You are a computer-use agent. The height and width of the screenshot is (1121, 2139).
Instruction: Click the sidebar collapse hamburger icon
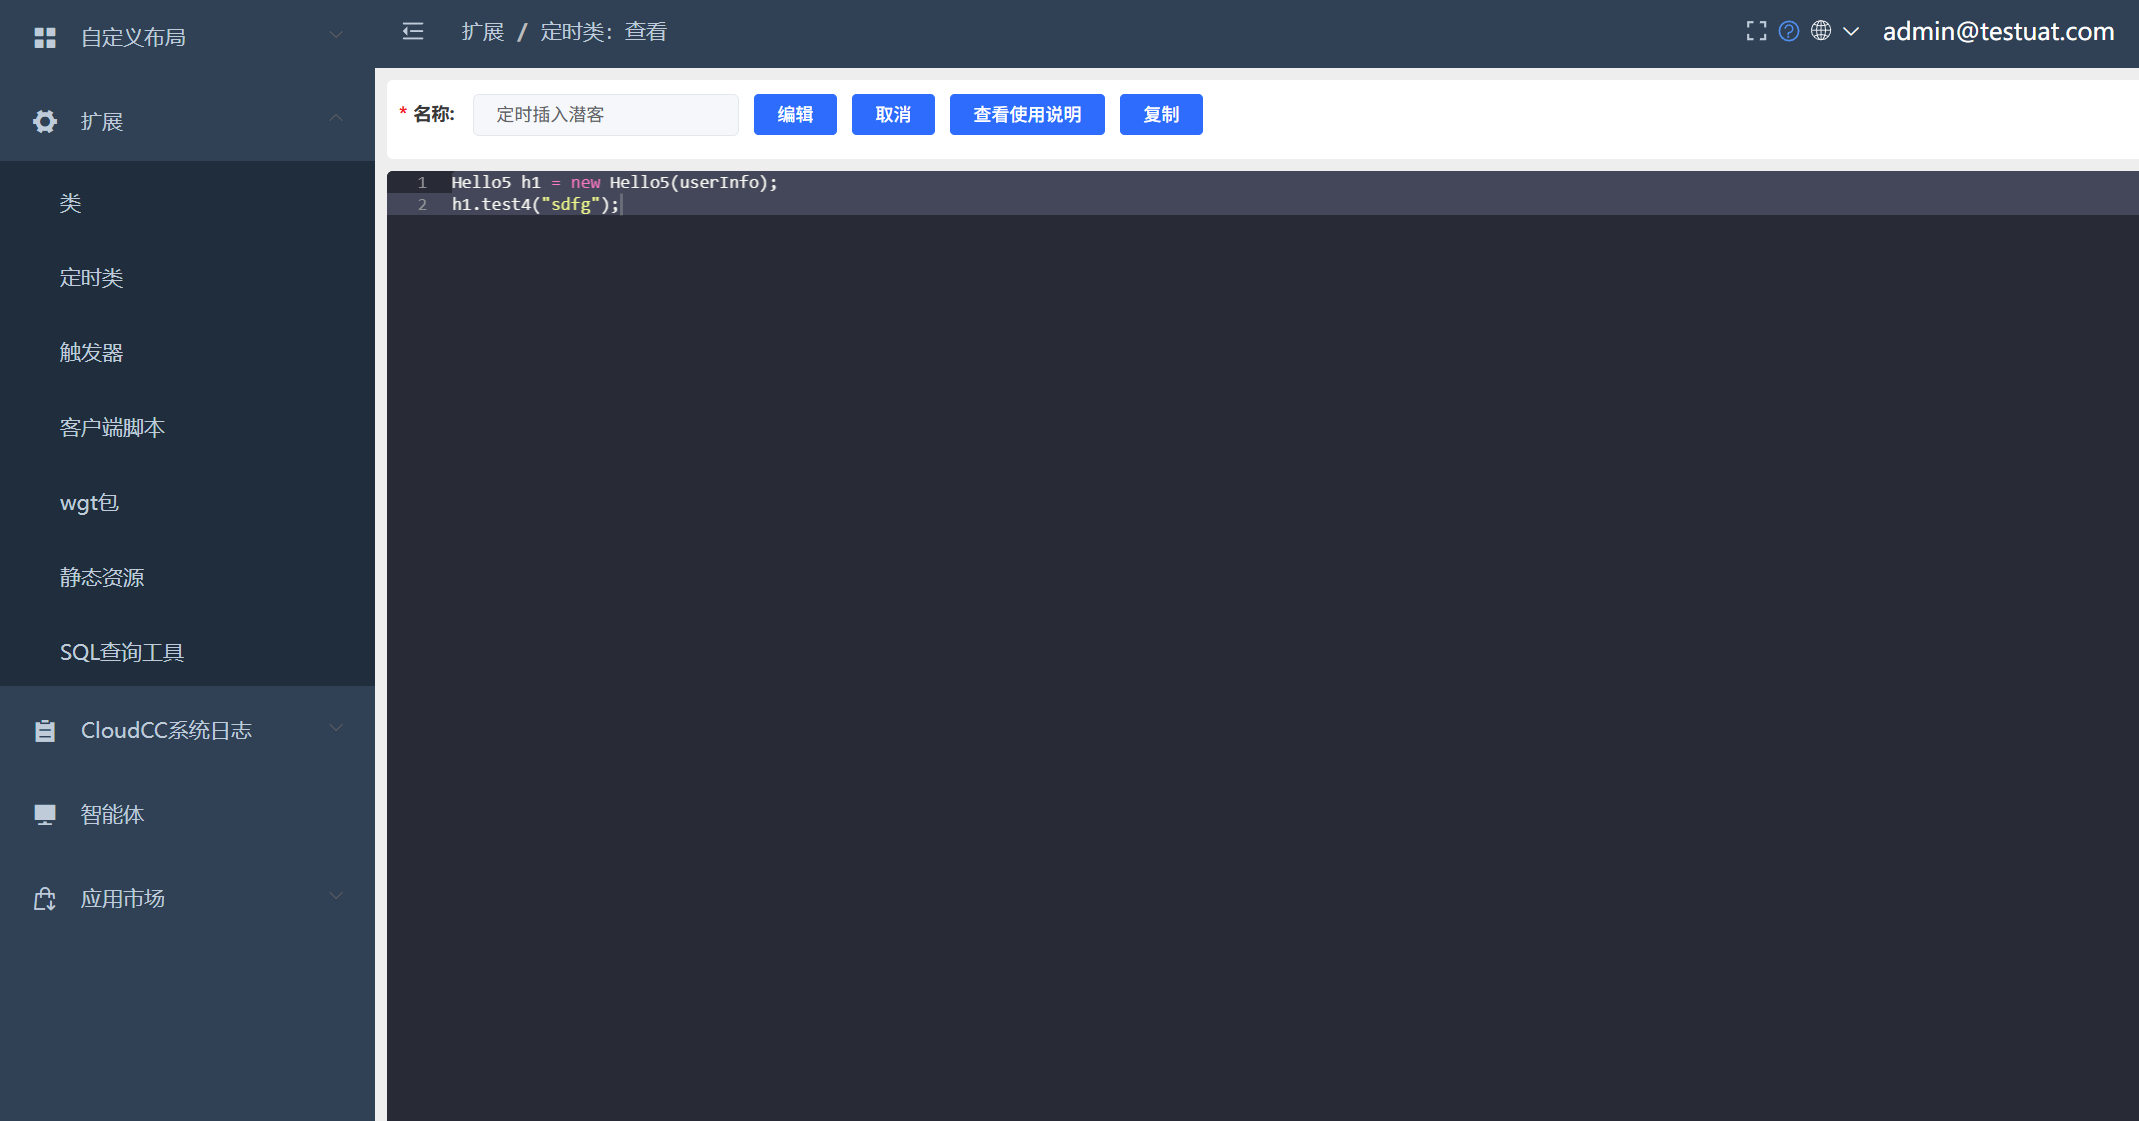tap(413, 32)
